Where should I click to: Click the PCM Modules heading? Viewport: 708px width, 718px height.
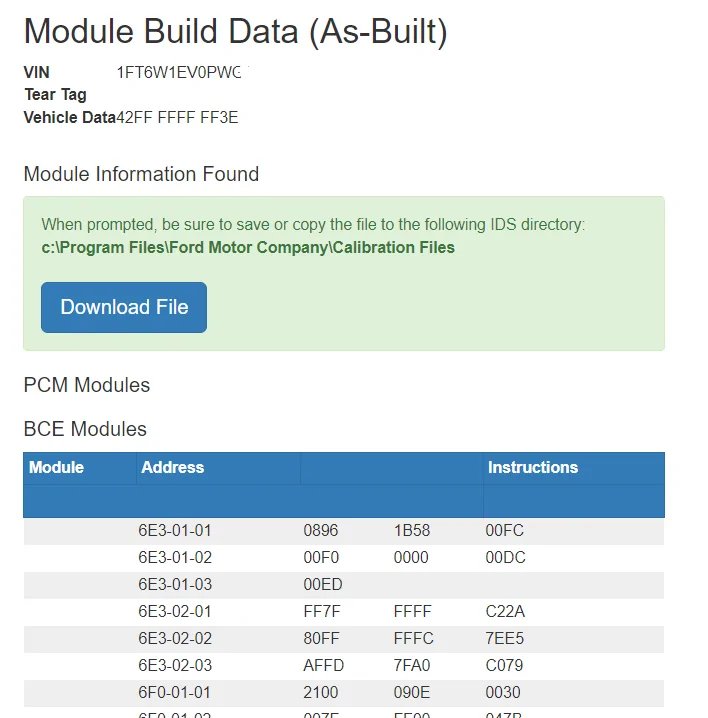coord(87,385)
